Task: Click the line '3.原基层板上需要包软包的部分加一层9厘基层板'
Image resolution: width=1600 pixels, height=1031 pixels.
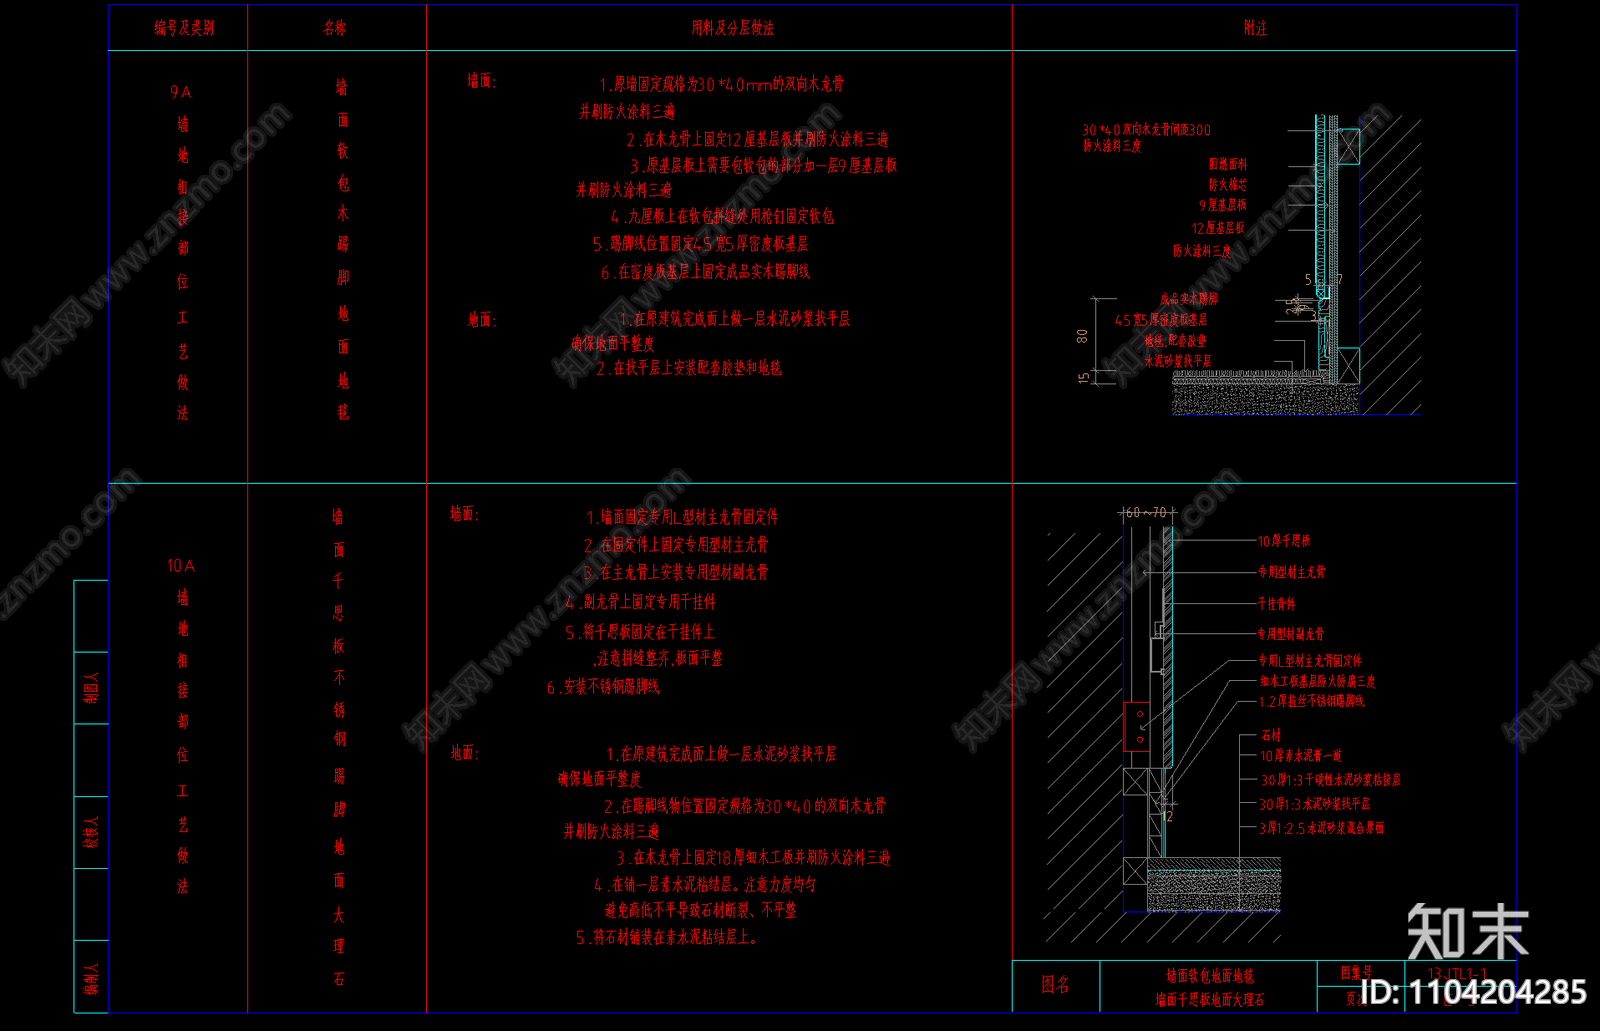Action: tap(764, 166)
